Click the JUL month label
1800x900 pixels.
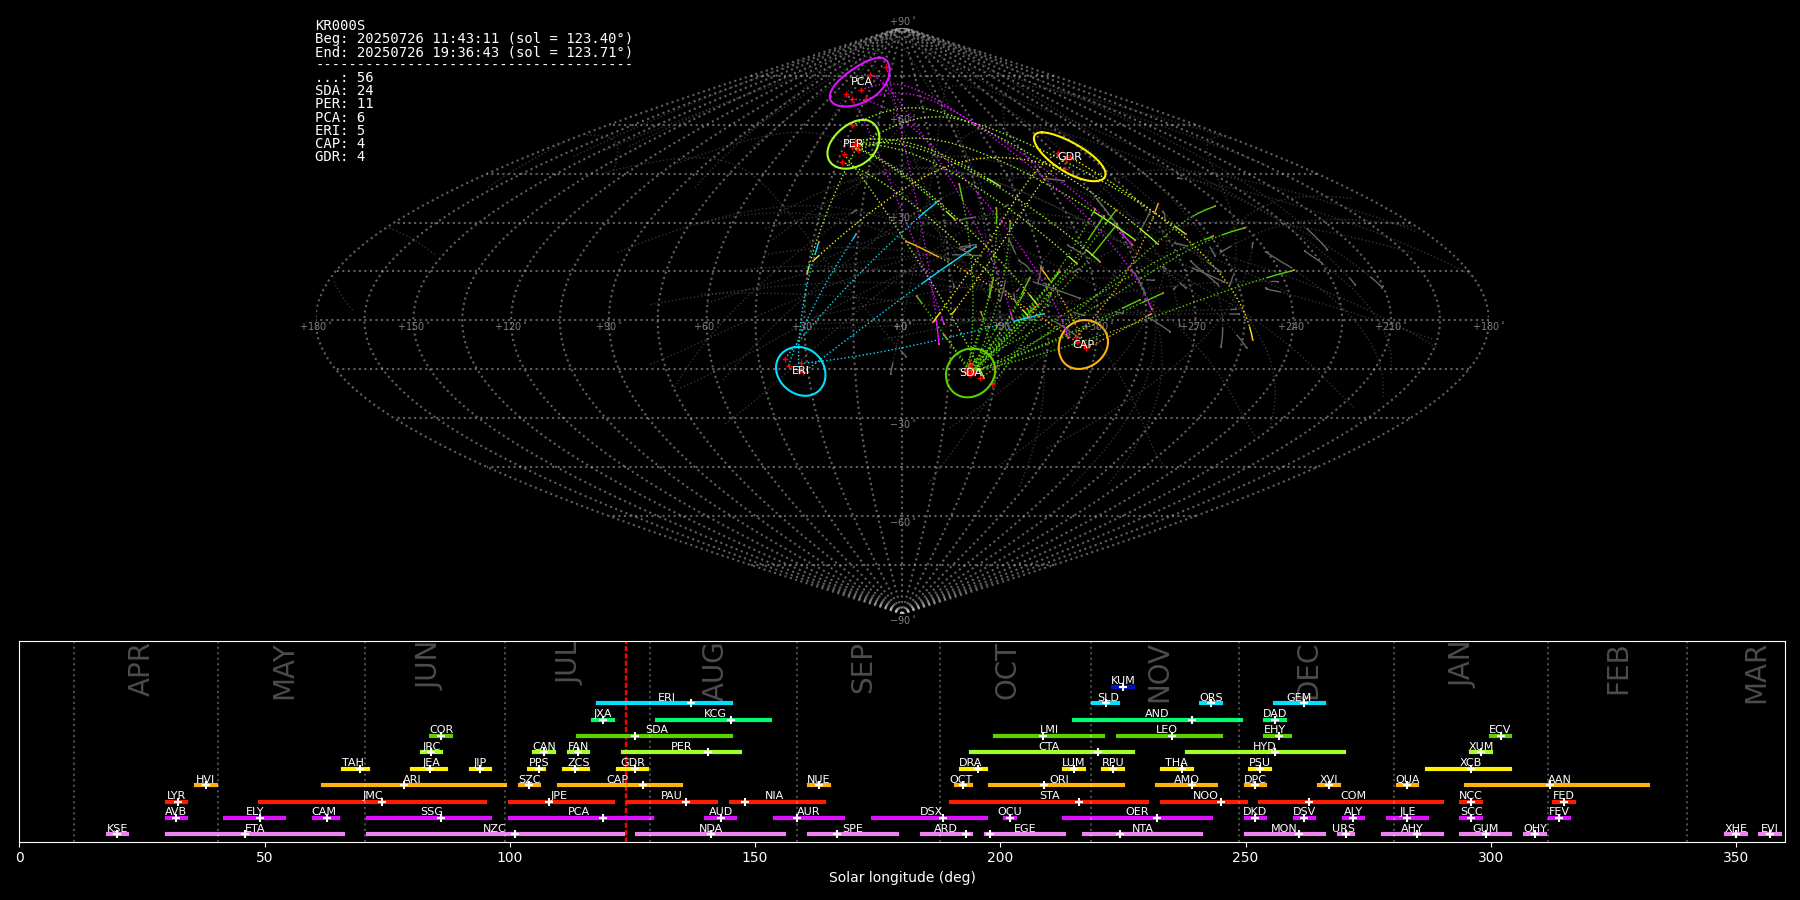pos(567,663)
